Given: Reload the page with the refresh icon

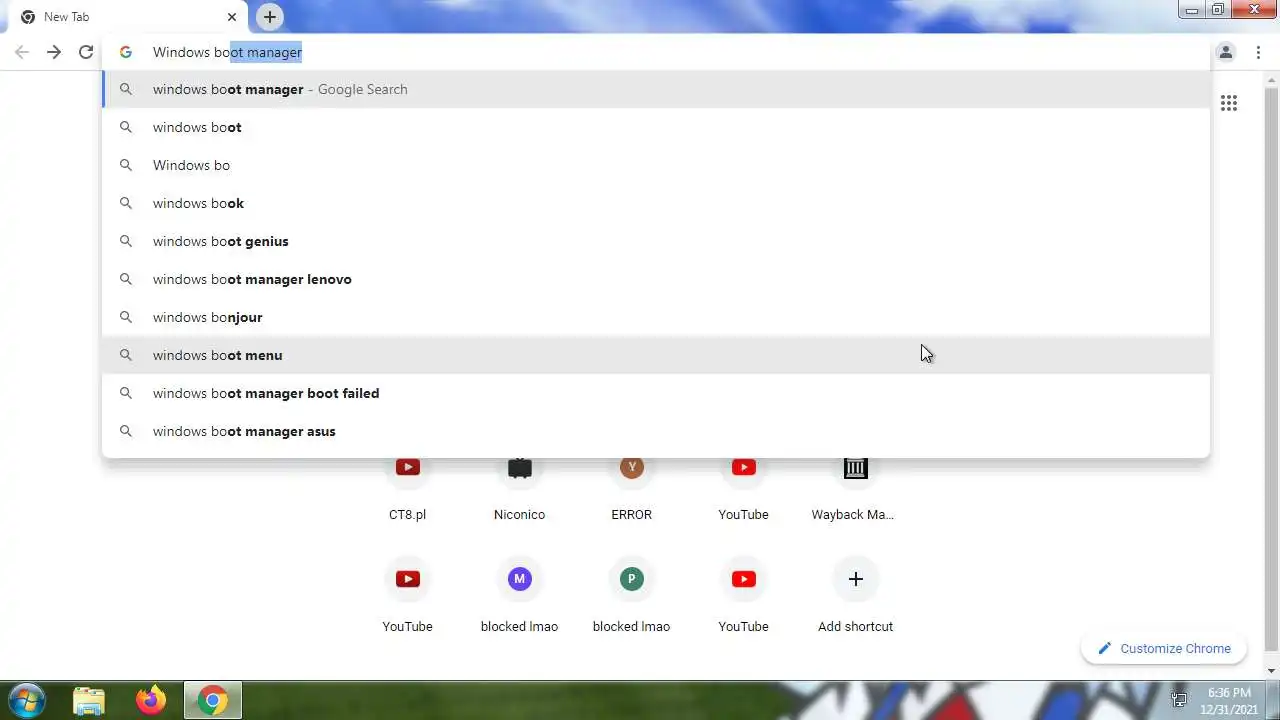Looking at the screenshot, I should point(86,52).
